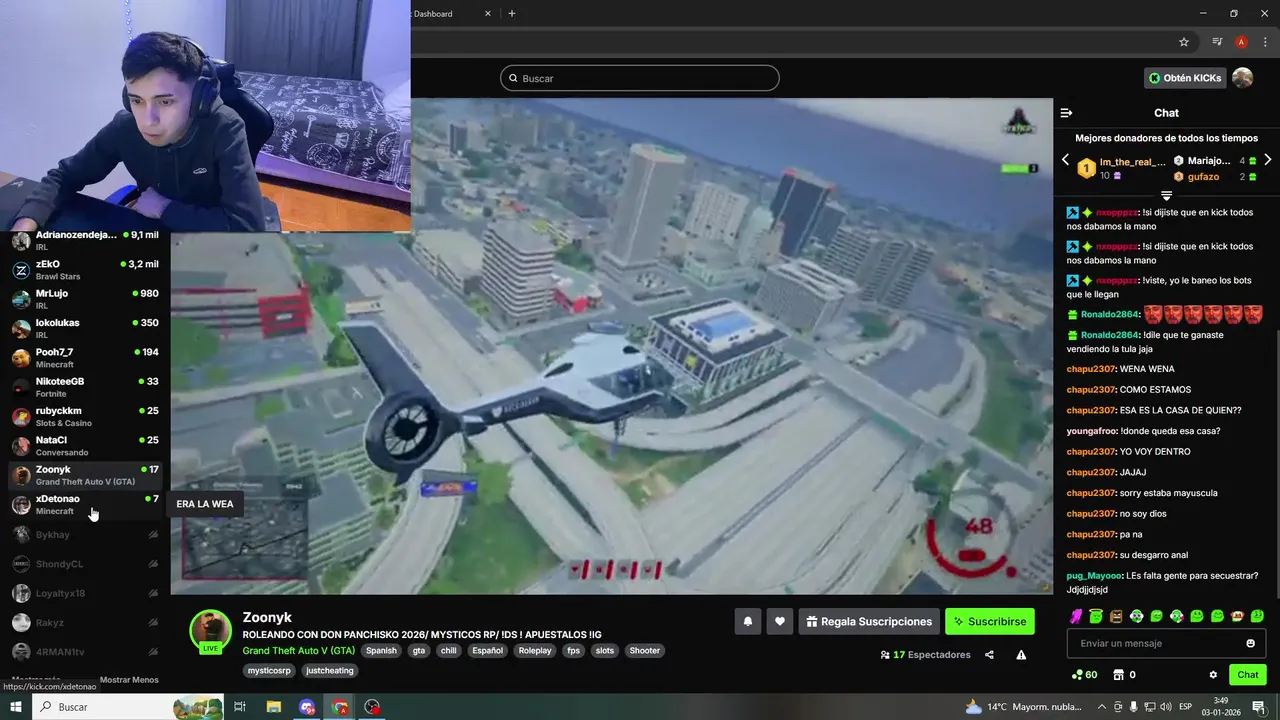1280x720 pixels.
Task: Click chat username pug_Mayooo
Action: [x=1095, y=576]
